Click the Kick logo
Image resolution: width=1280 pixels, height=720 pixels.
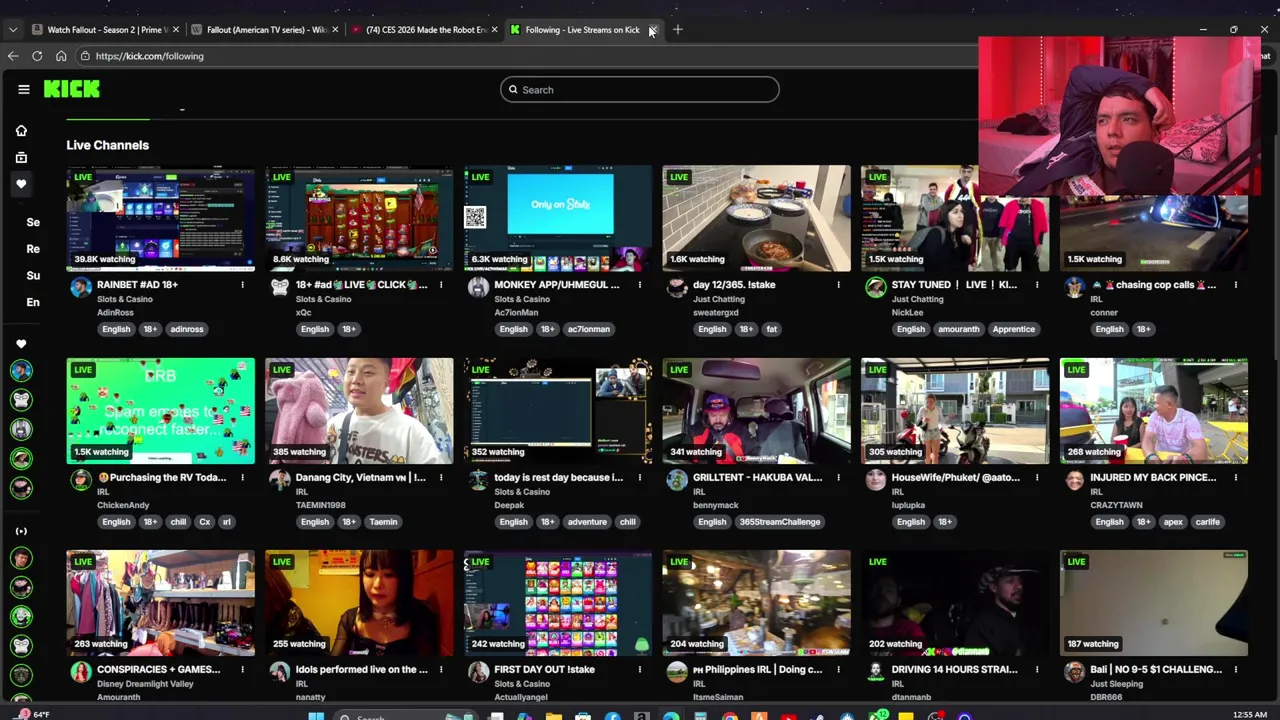pos(72,89)
